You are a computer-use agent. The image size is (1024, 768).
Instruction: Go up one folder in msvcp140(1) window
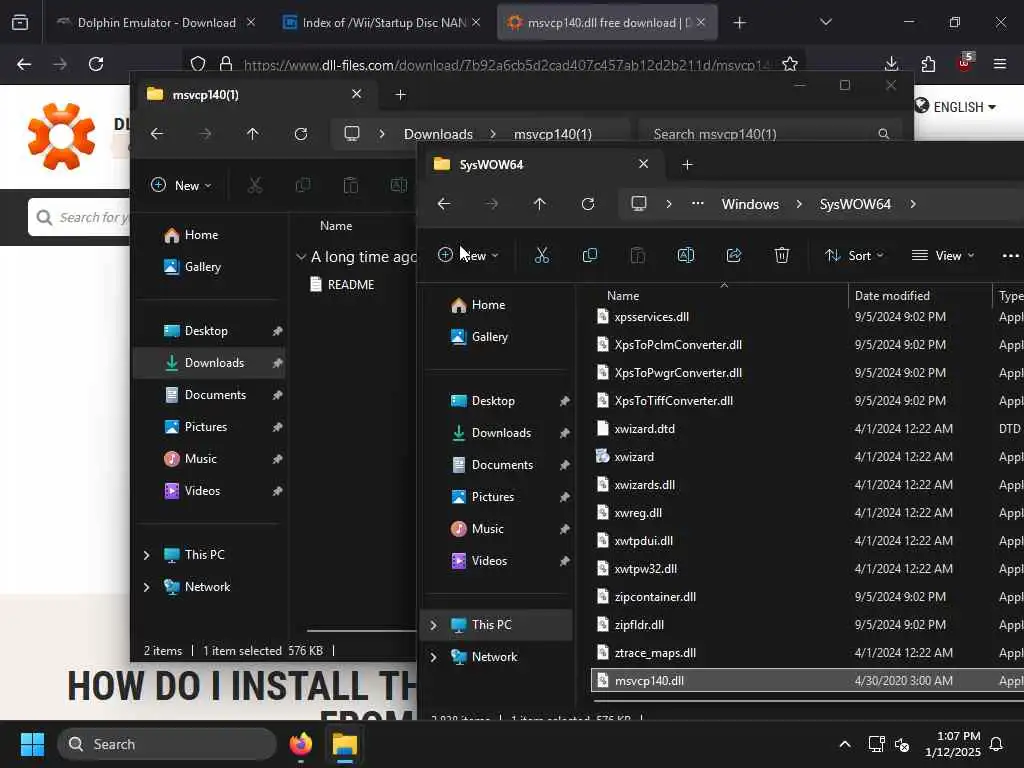[253, 134]
